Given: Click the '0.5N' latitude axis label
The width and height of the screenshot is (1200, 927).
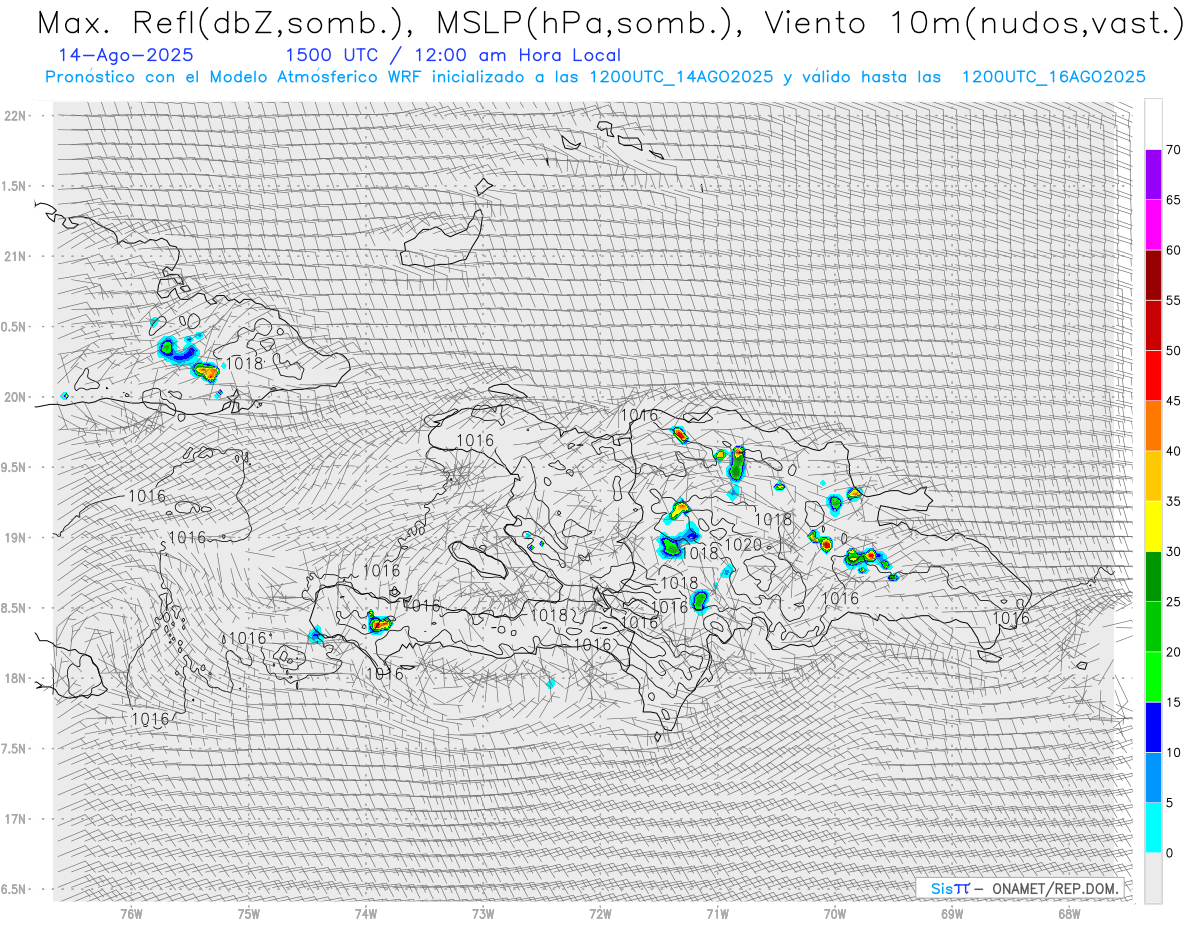Looking at the screenshot, I should (15, 327).
